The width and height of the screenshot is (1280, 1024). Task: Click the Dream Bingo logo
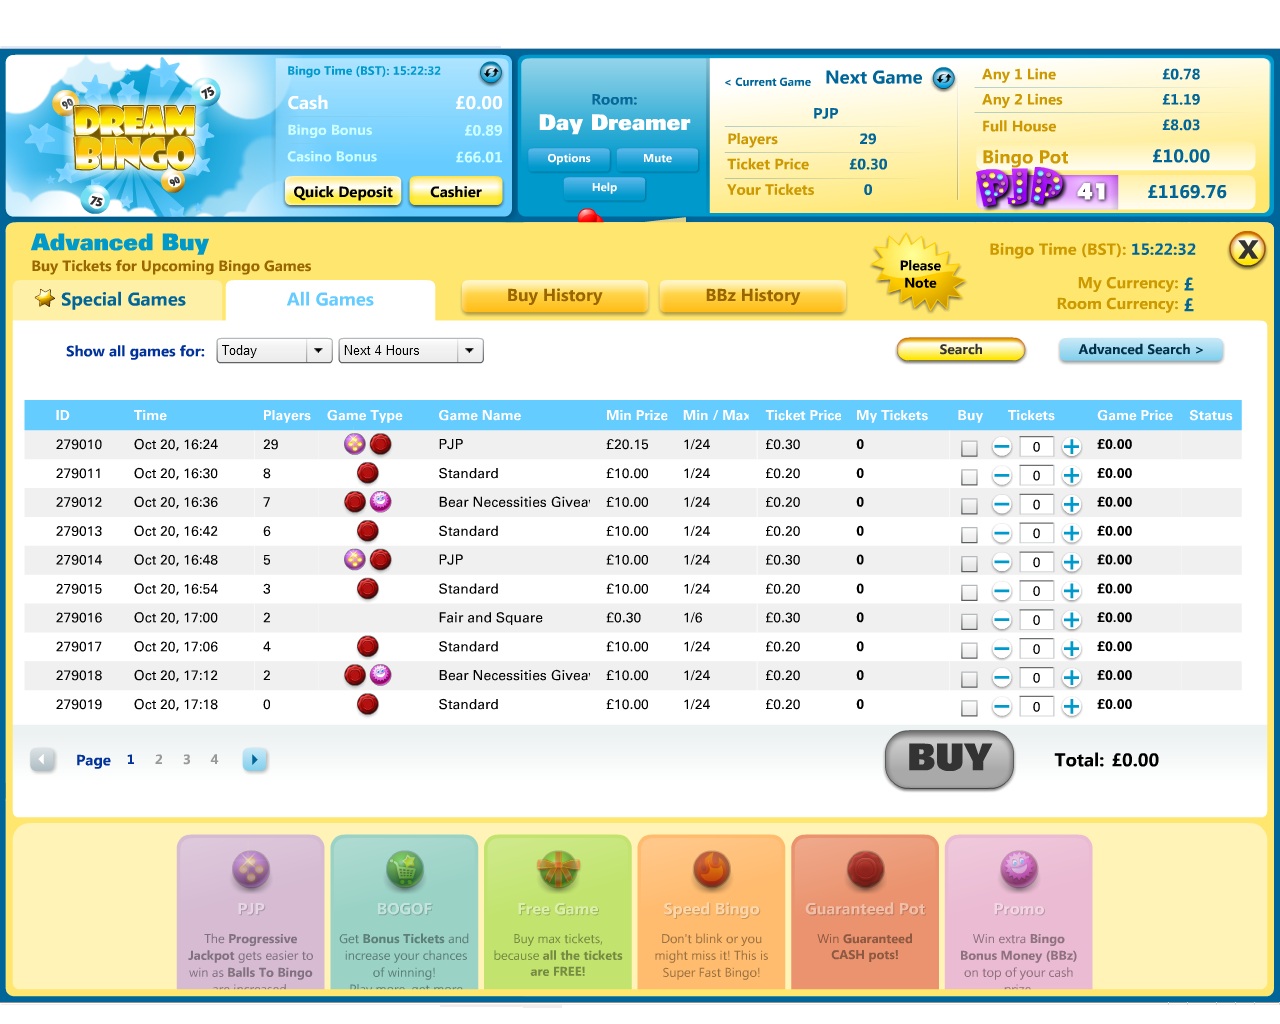[x=134, y=137]
